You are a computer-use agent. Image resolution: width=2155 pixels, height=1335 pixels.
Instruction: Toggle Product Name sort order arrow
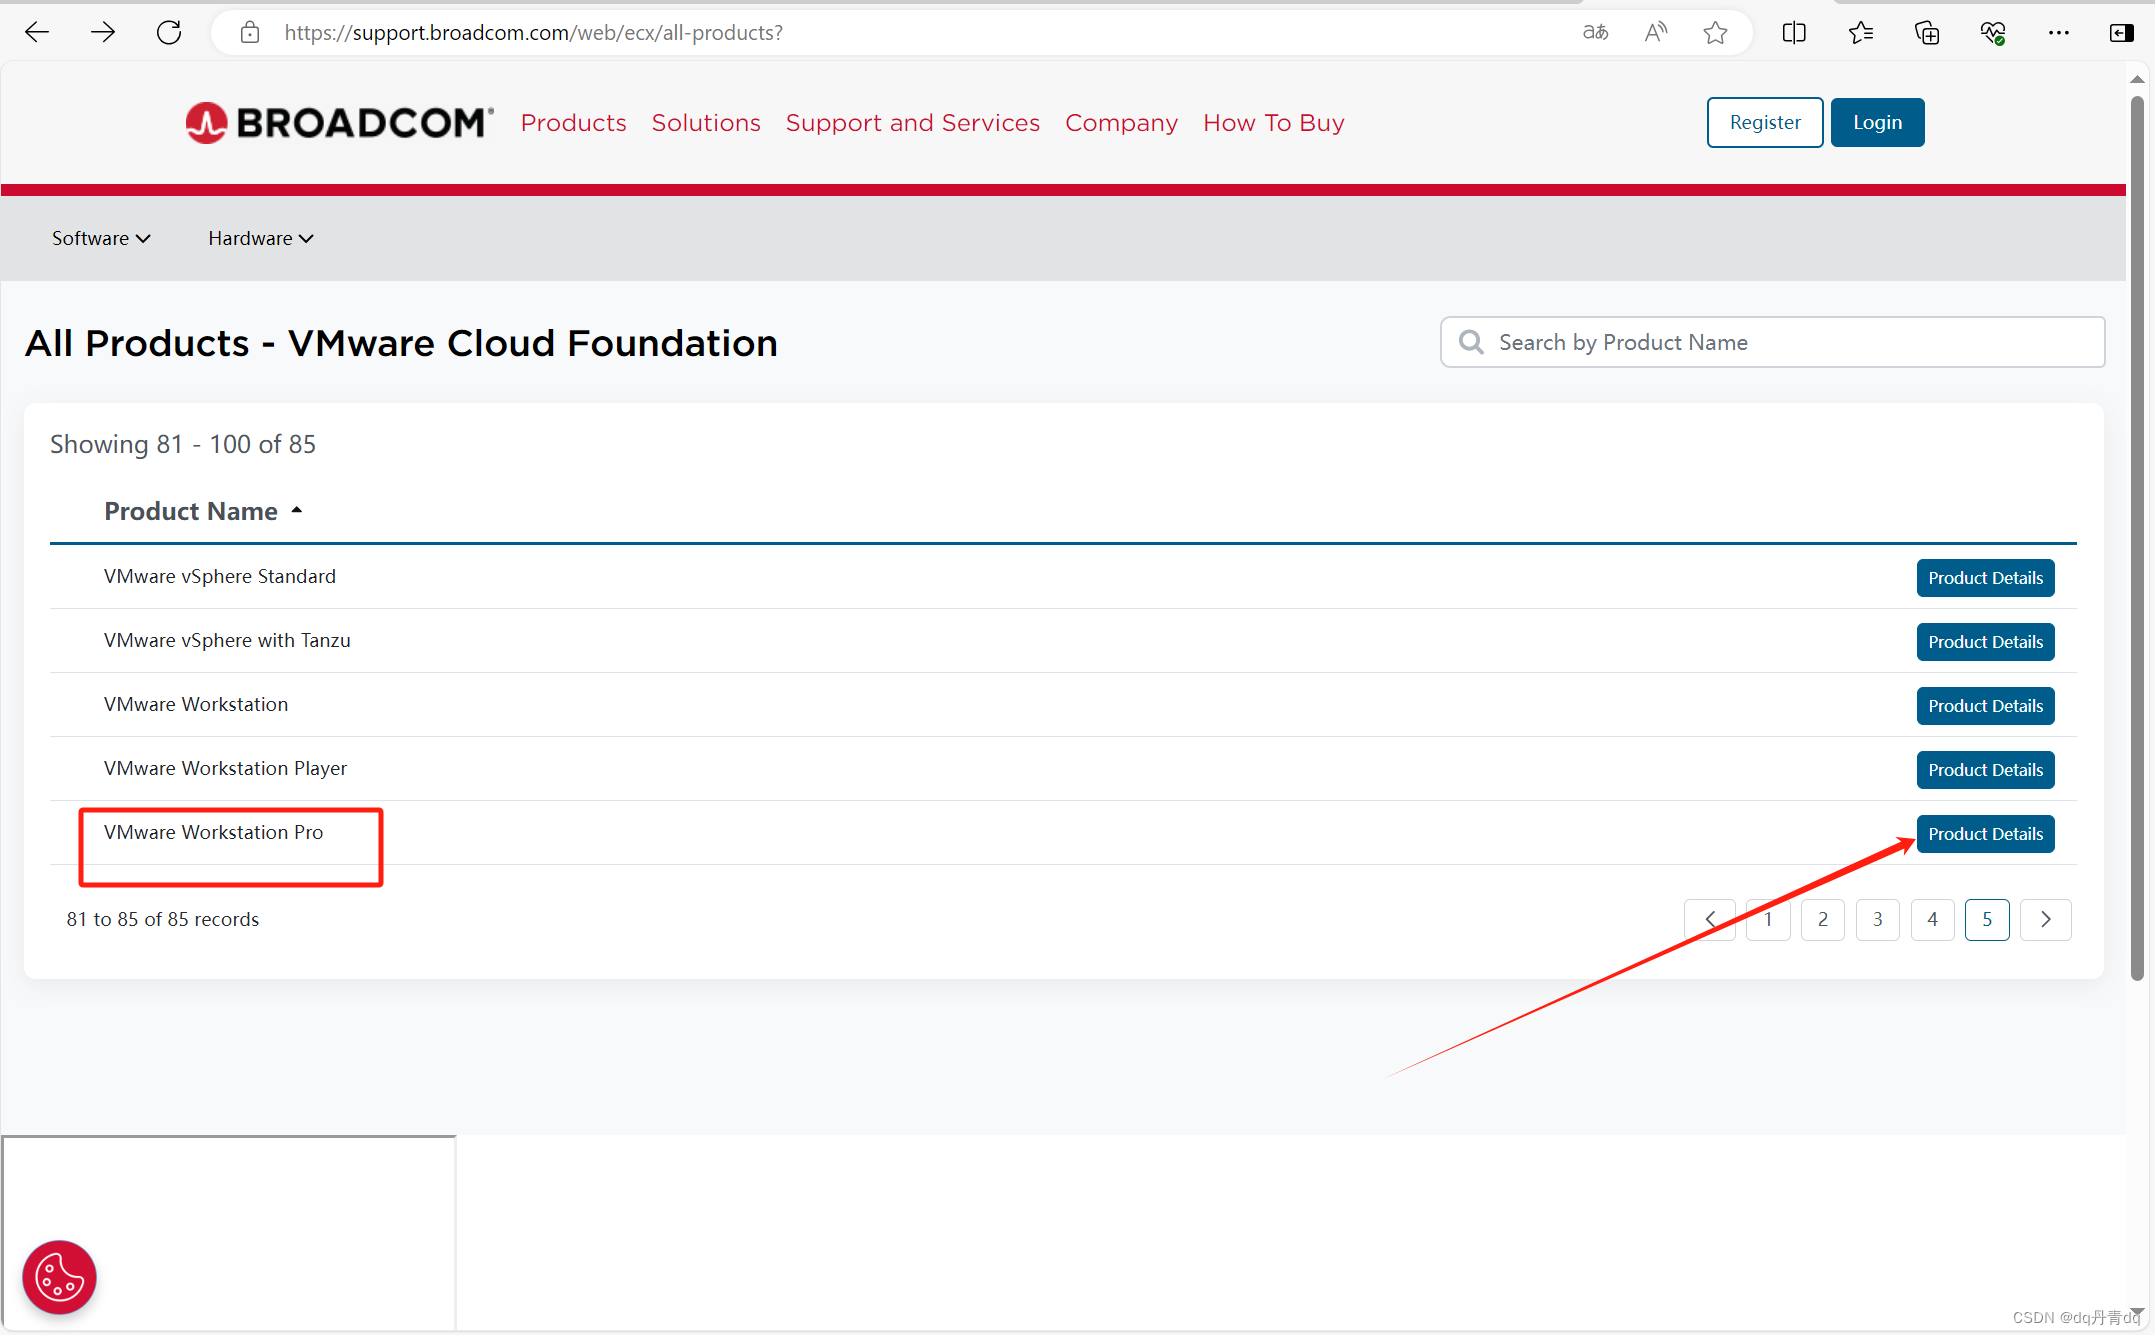click(297, 510)
